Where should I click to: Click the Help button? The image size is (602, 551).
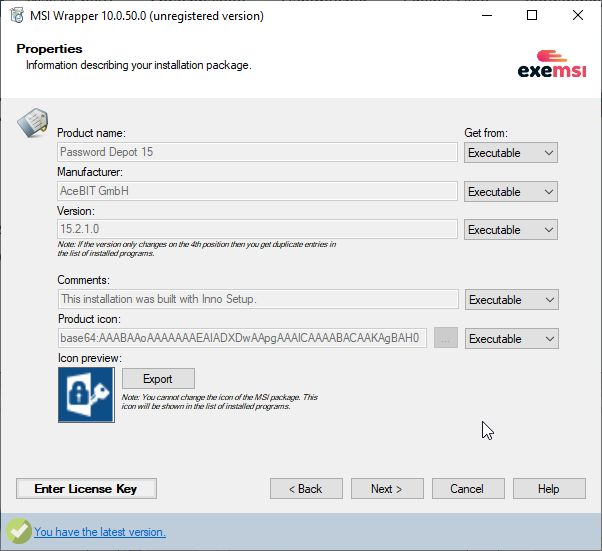coord(549,488)
